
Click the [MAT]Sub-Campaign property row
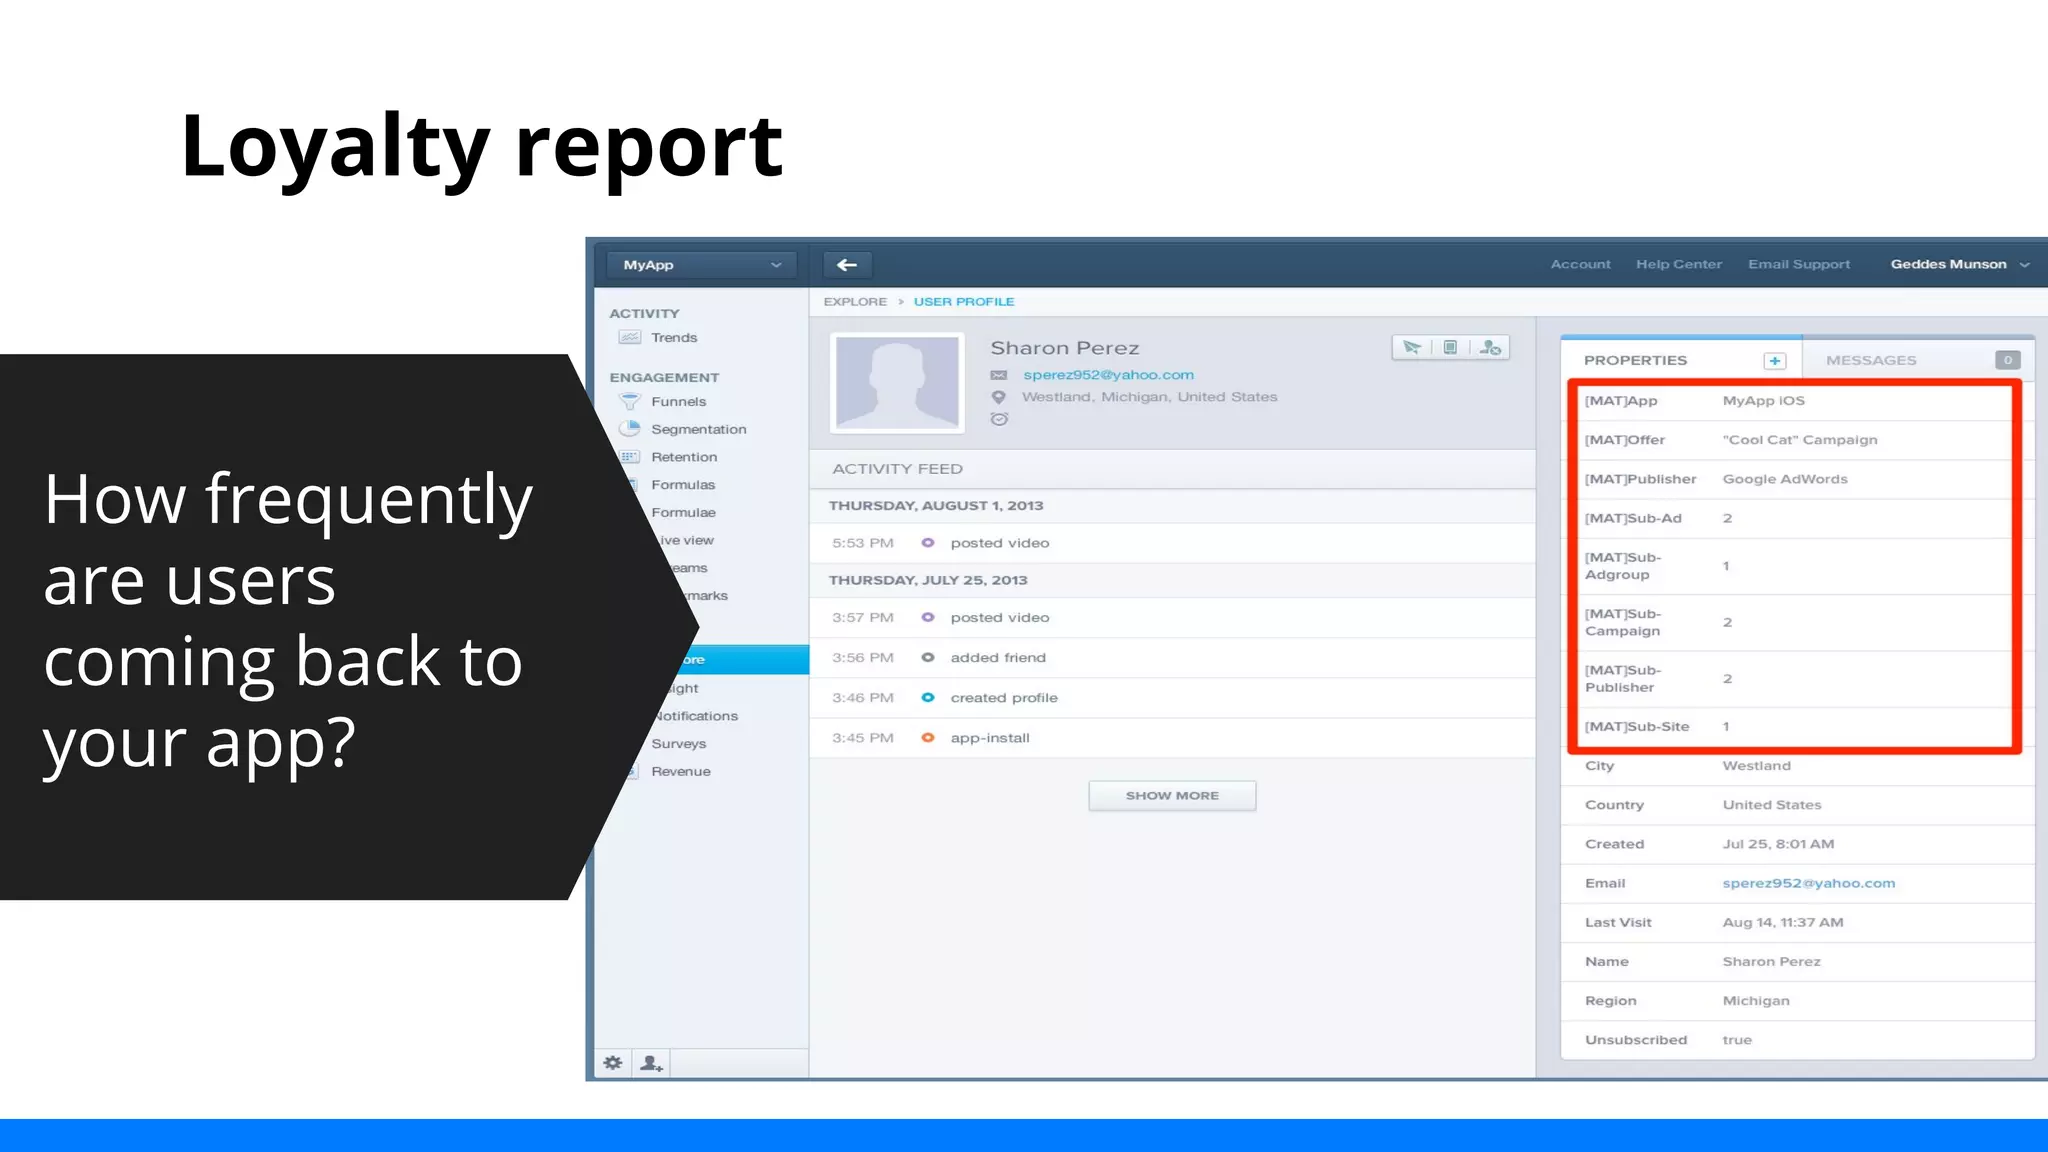point(1797,622)
